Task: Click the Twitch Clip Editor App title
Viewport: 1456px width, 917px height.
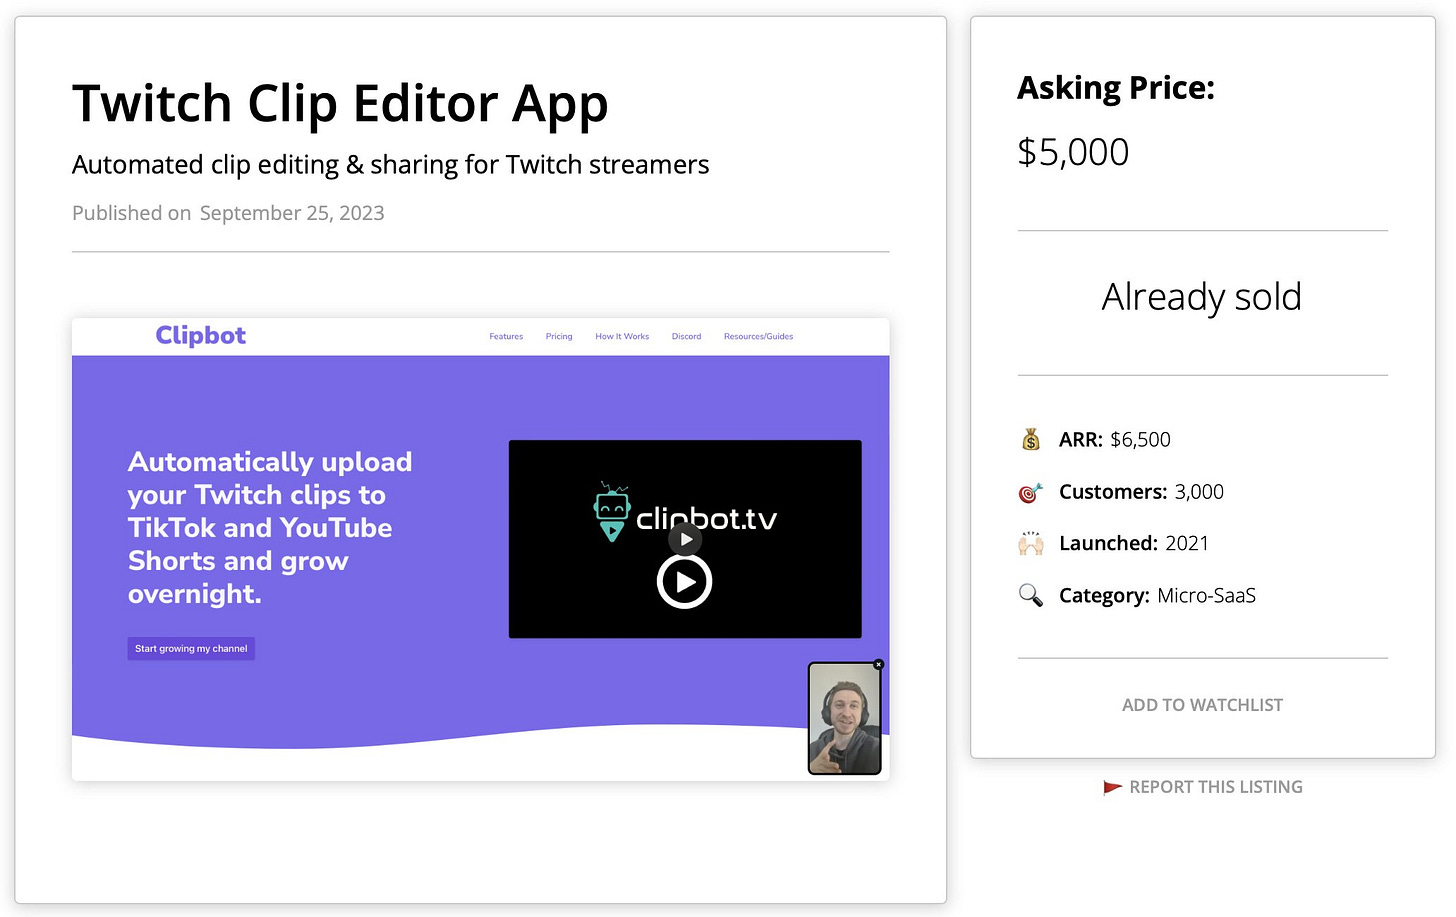Action: [x=340, y=104]
